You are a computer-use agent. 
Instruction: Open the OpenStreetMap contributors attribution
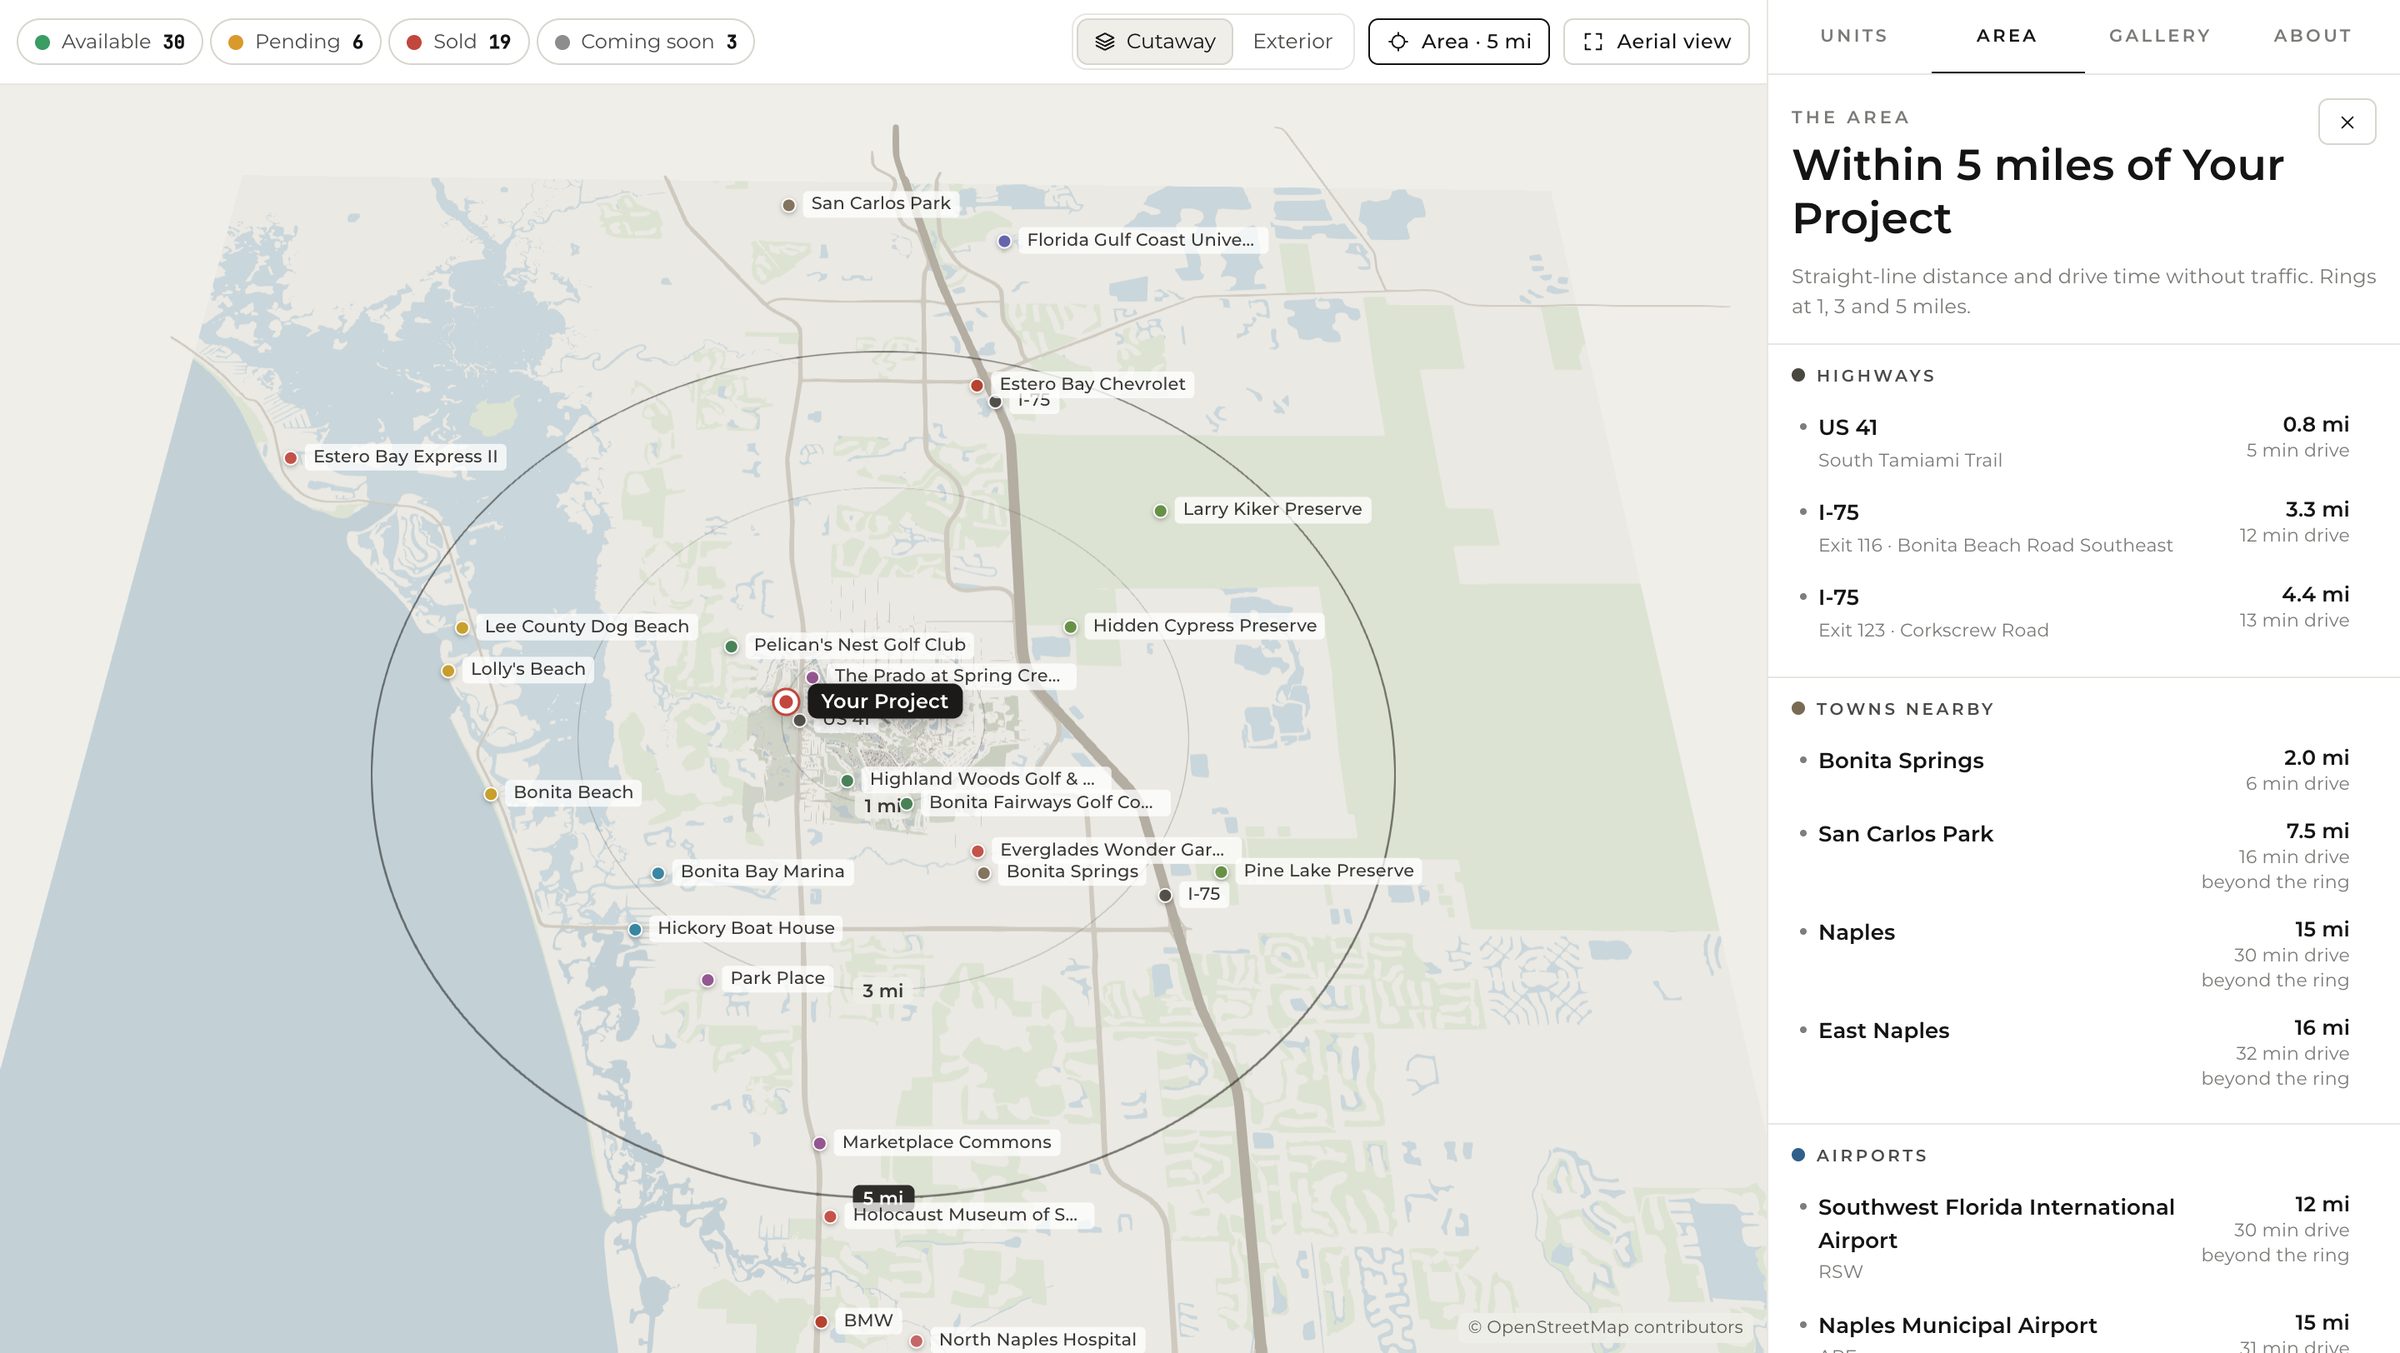tap(1605, 1327)
